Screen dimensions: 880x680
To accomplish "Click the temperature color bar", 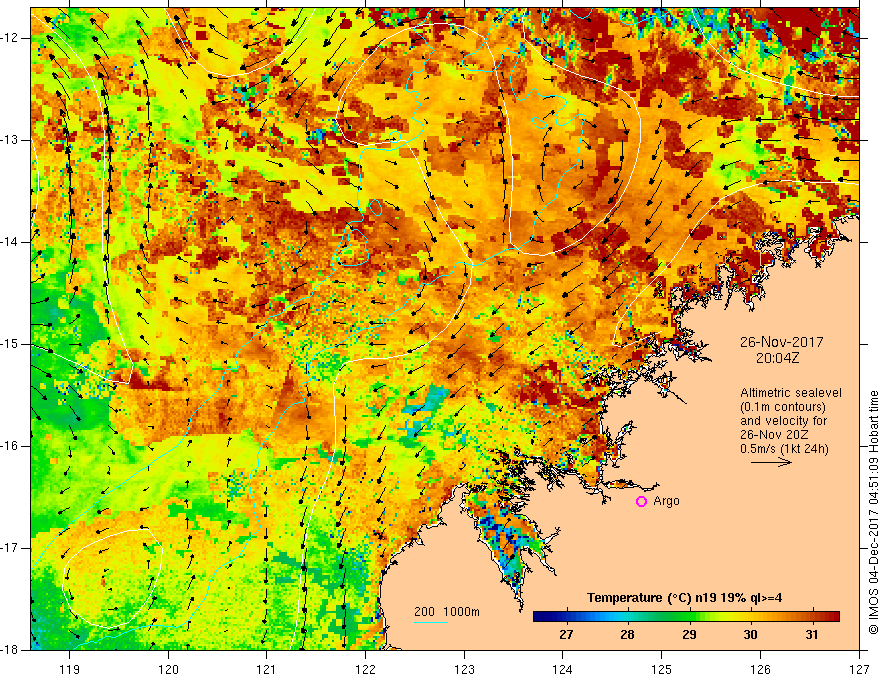I will pyautogui.click(x=686, y=617).
